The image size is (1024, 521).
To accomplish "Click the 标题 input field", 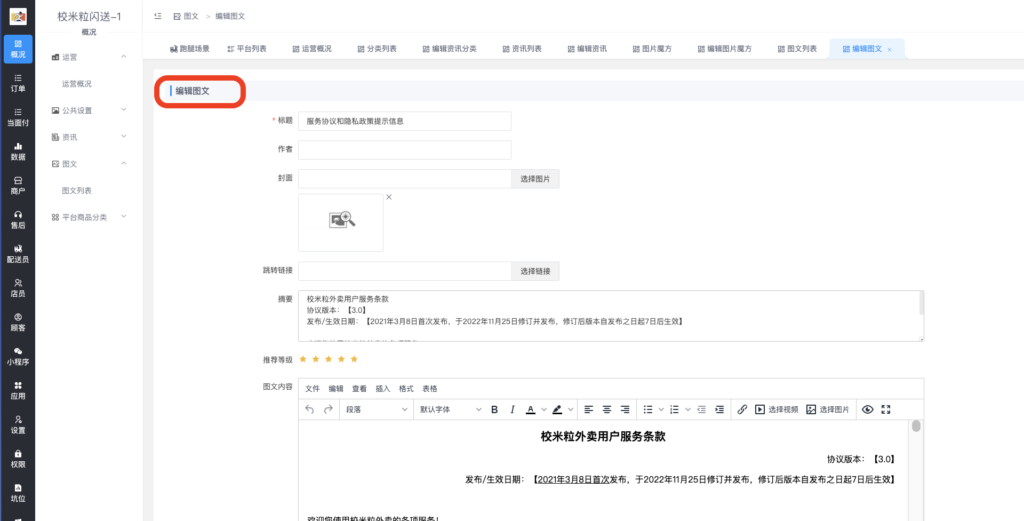I will click(x=405, y=121).
